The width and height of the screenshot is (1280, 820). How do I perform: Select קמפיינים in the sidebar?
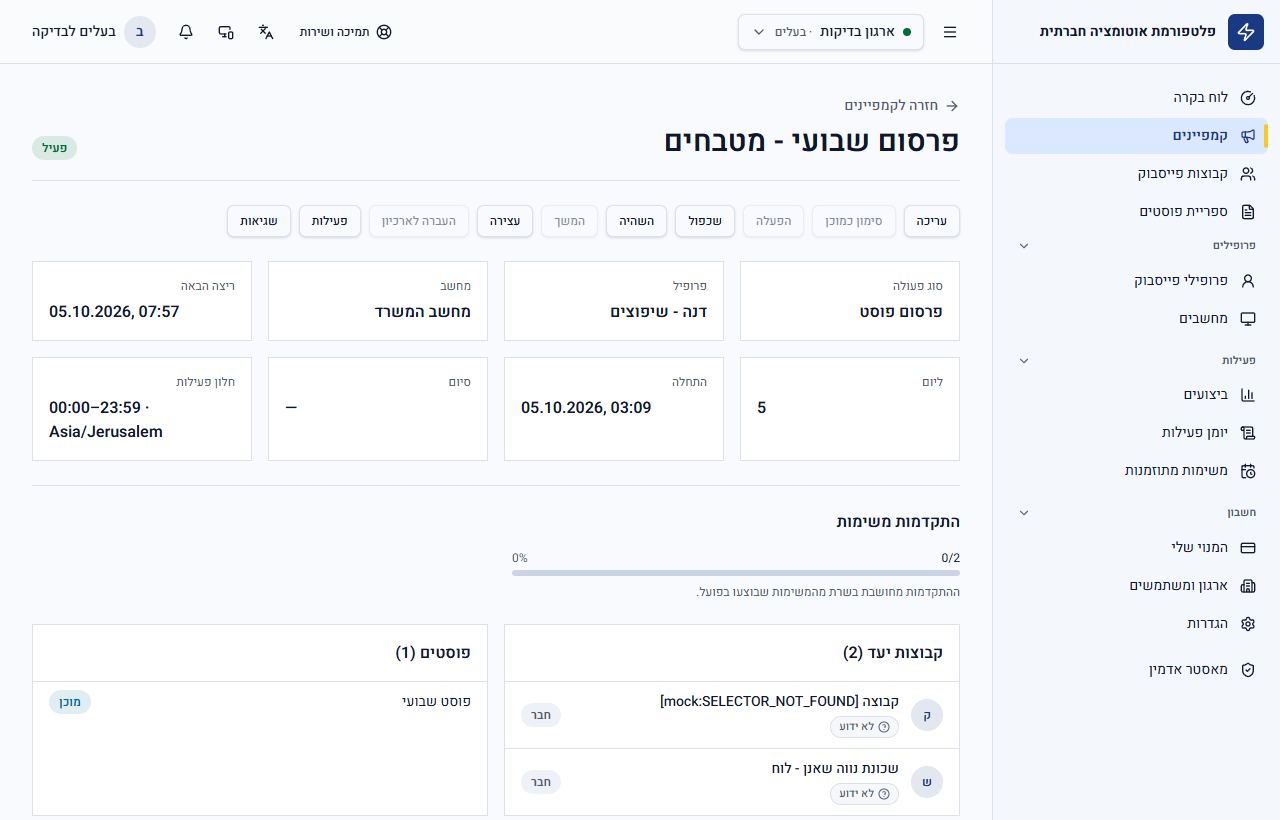[x=1136, y=136]
